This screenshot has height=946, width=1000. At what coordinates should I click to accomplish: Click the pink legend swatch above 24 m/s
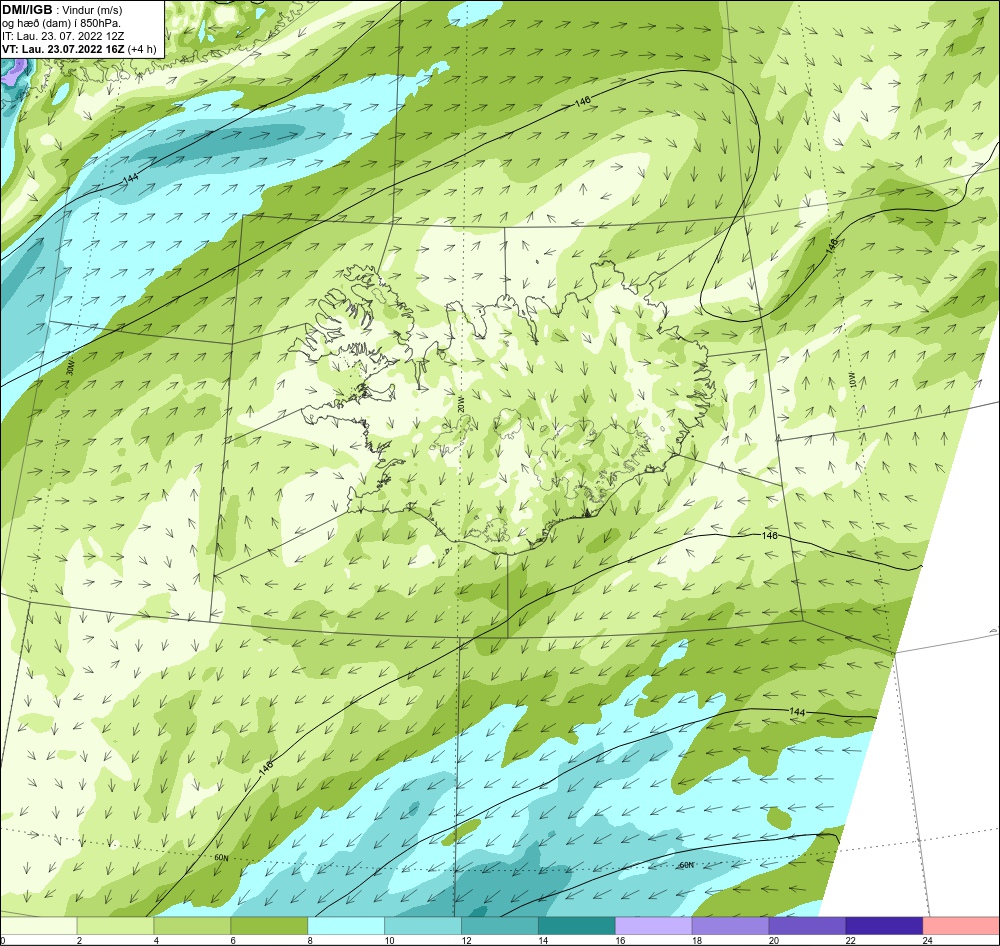tap(961, 926)
